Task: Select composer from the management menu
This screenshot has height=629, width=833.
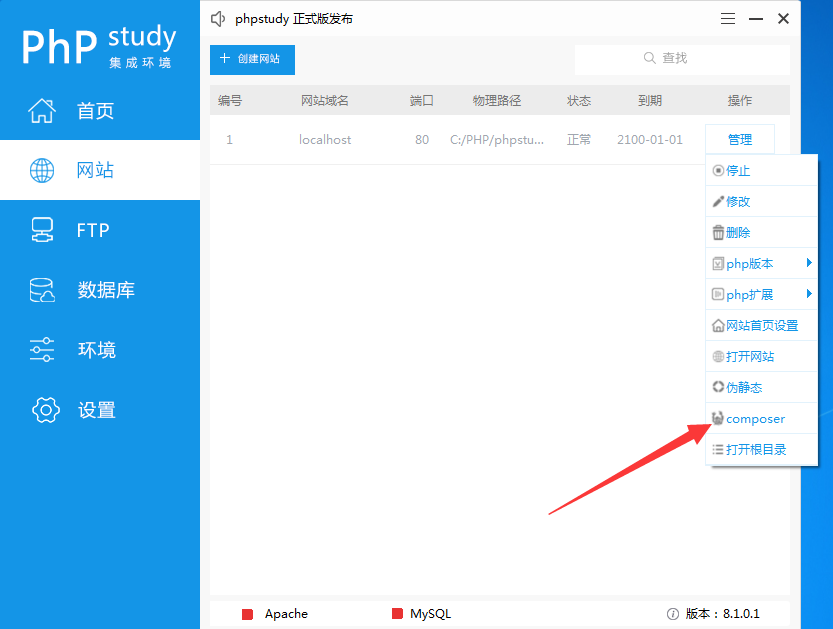Action: 755,418
